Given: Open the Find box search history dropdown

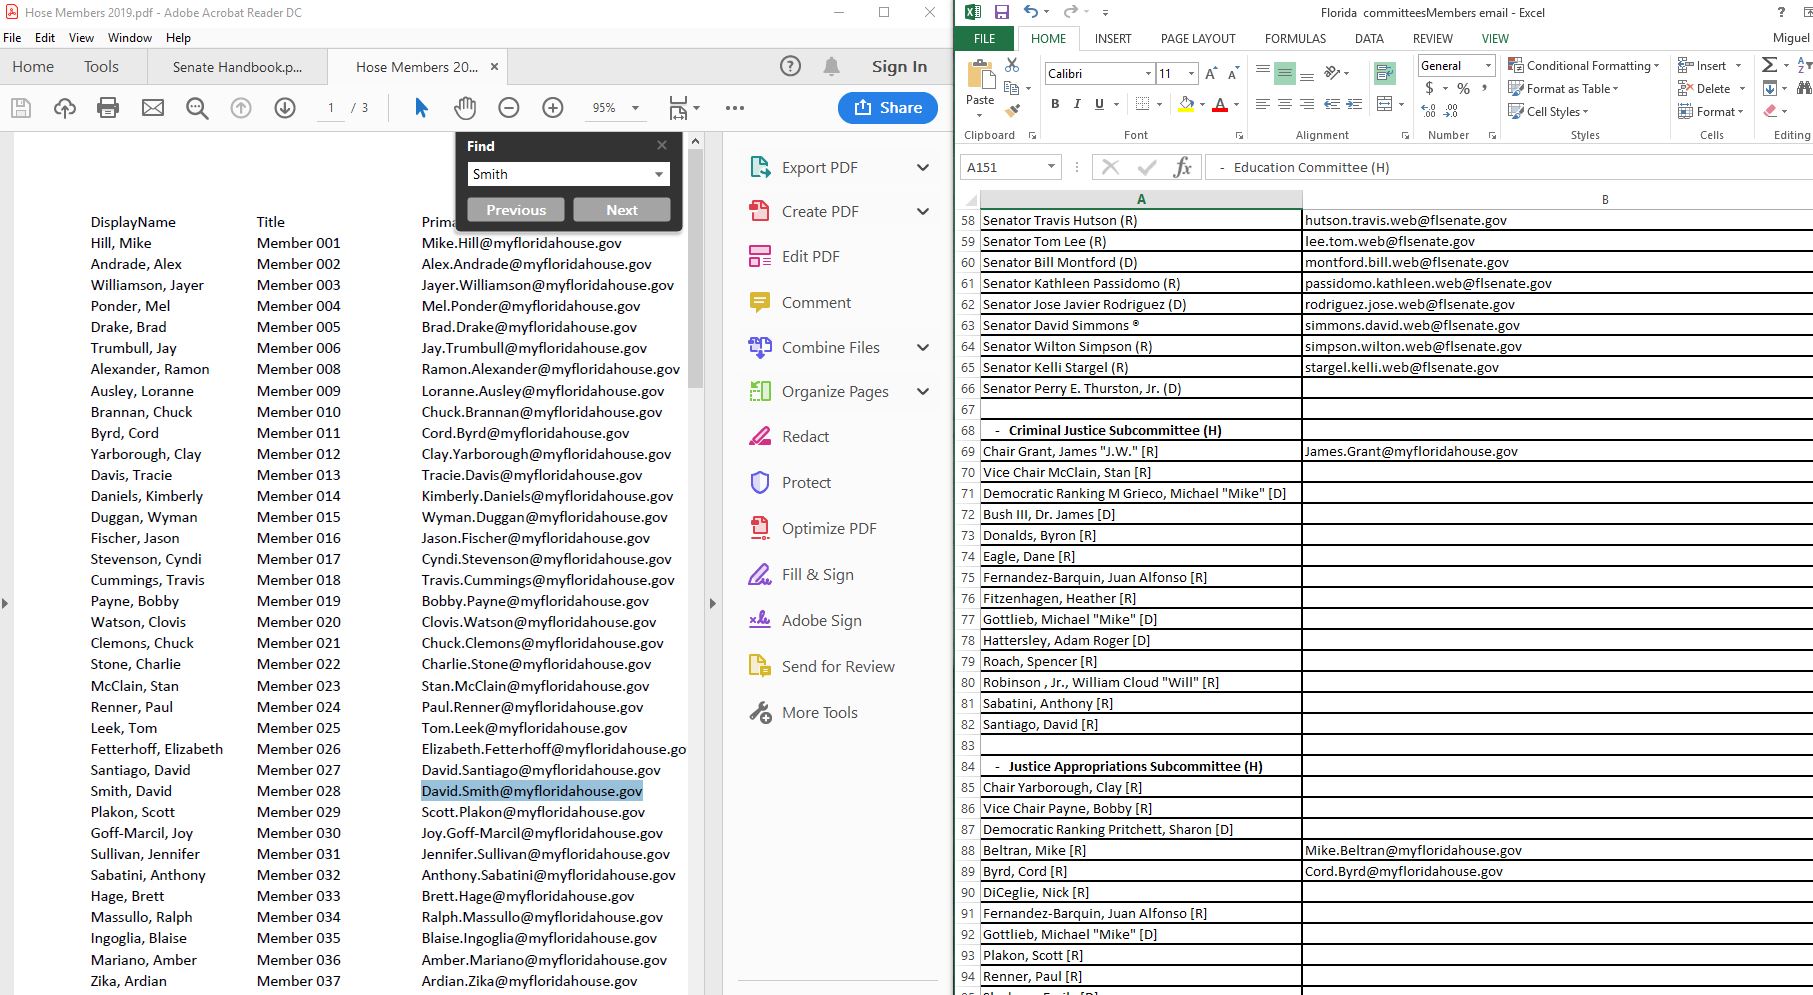Looking at the screenshot, I should 659,174.
